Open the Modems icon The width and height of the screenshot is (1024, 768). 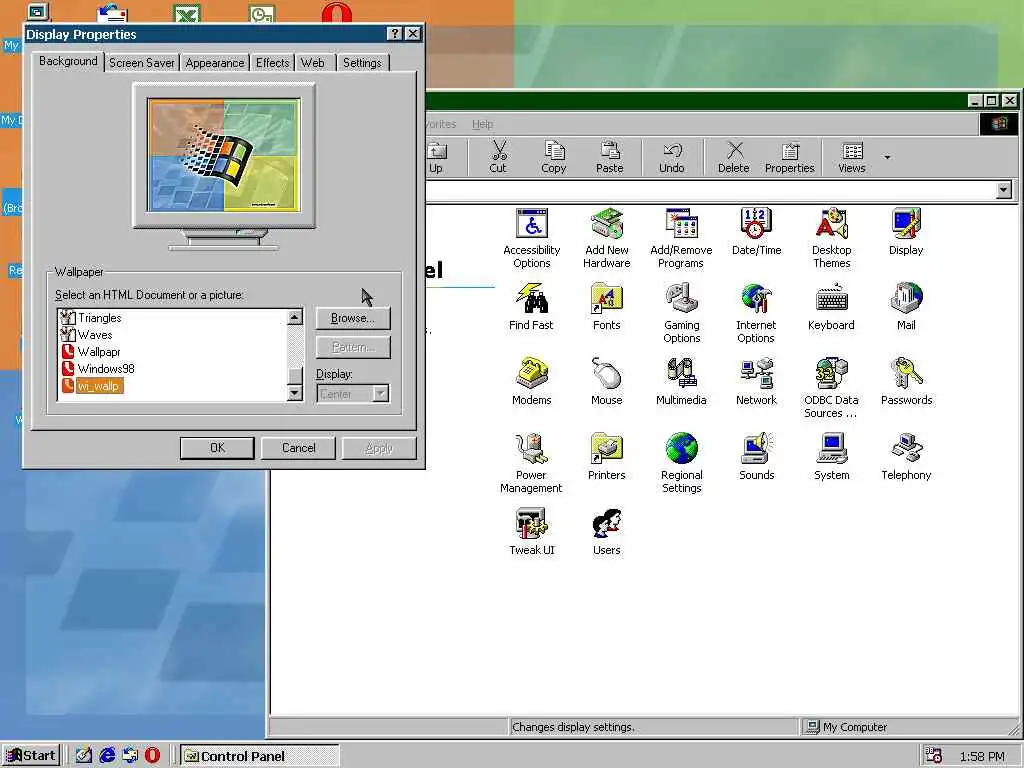pyautogui.click(x=532, y=382)
